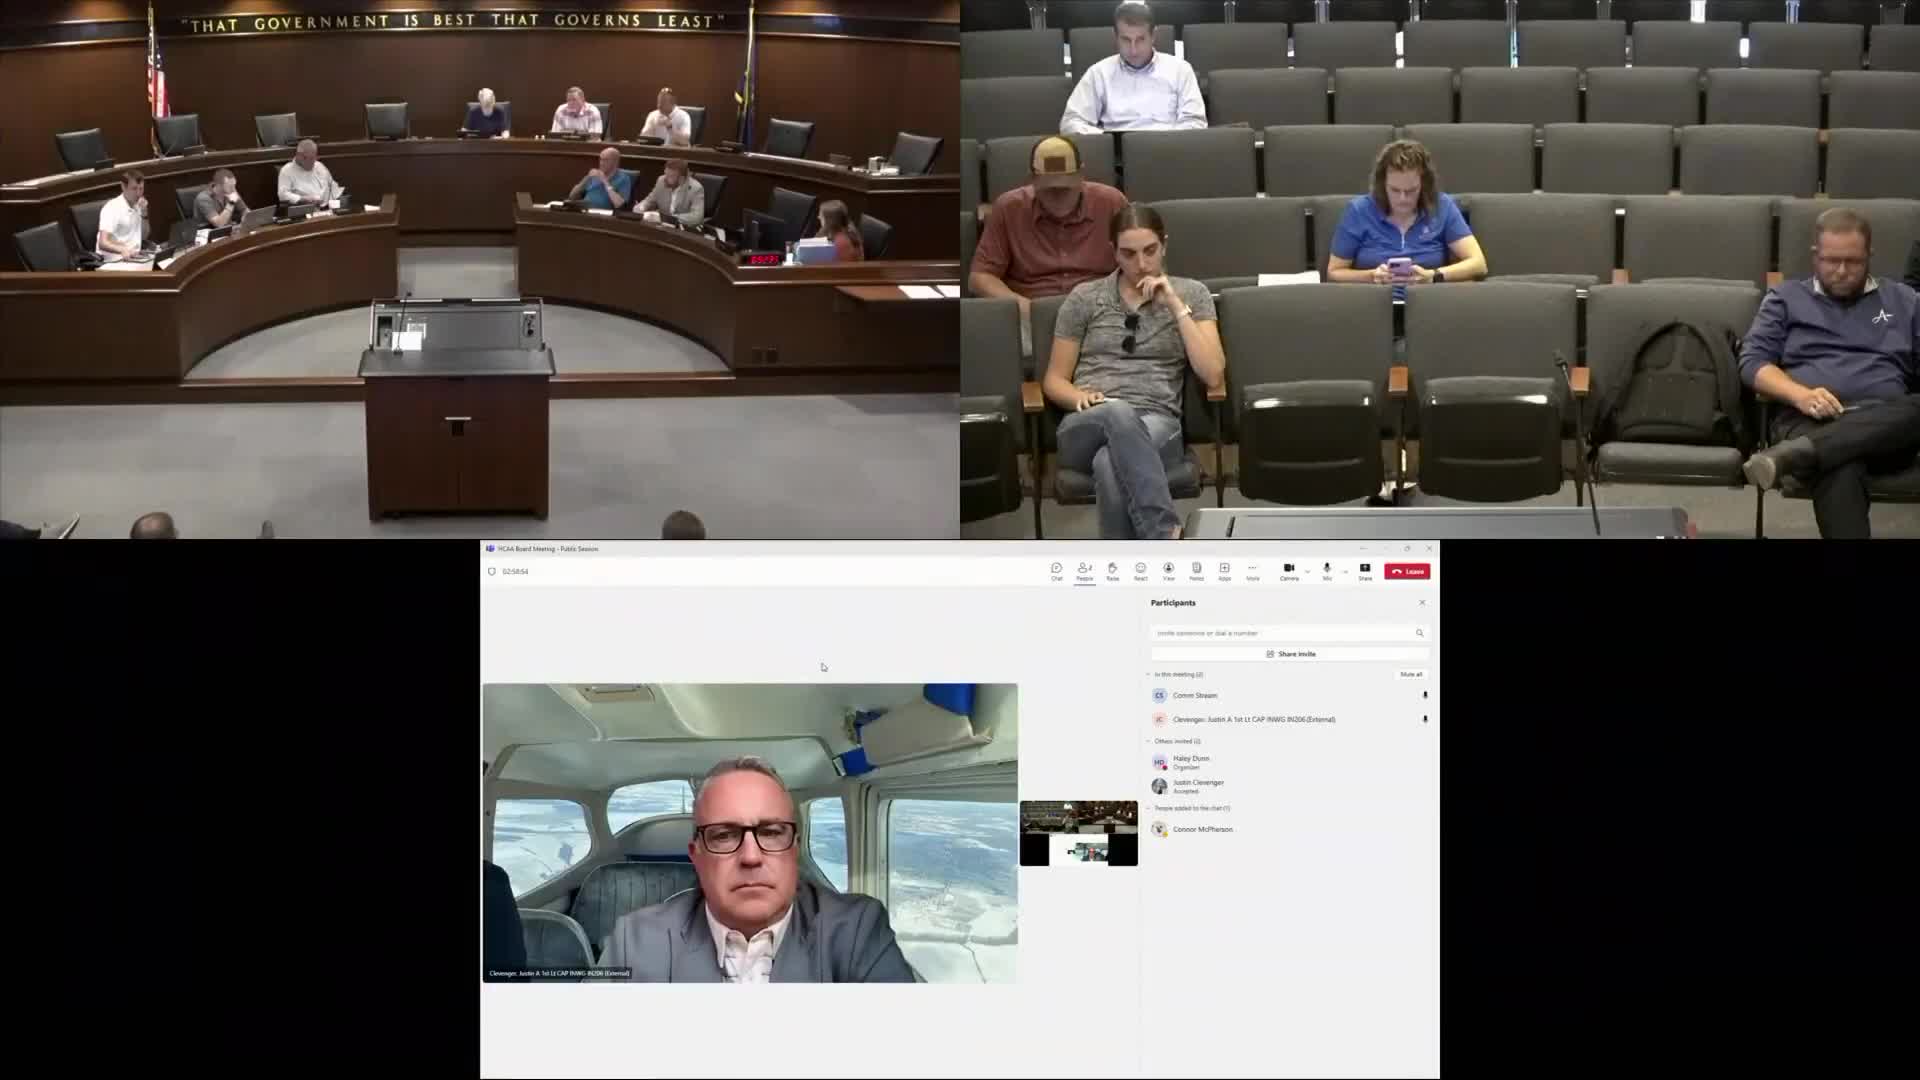
Task: Open meeting Notes
Action: tap(1196, 569)
